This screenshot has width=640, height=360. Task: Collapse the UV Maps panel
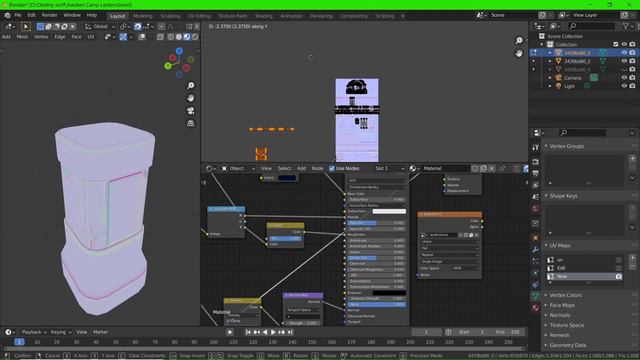click(546, 245)
